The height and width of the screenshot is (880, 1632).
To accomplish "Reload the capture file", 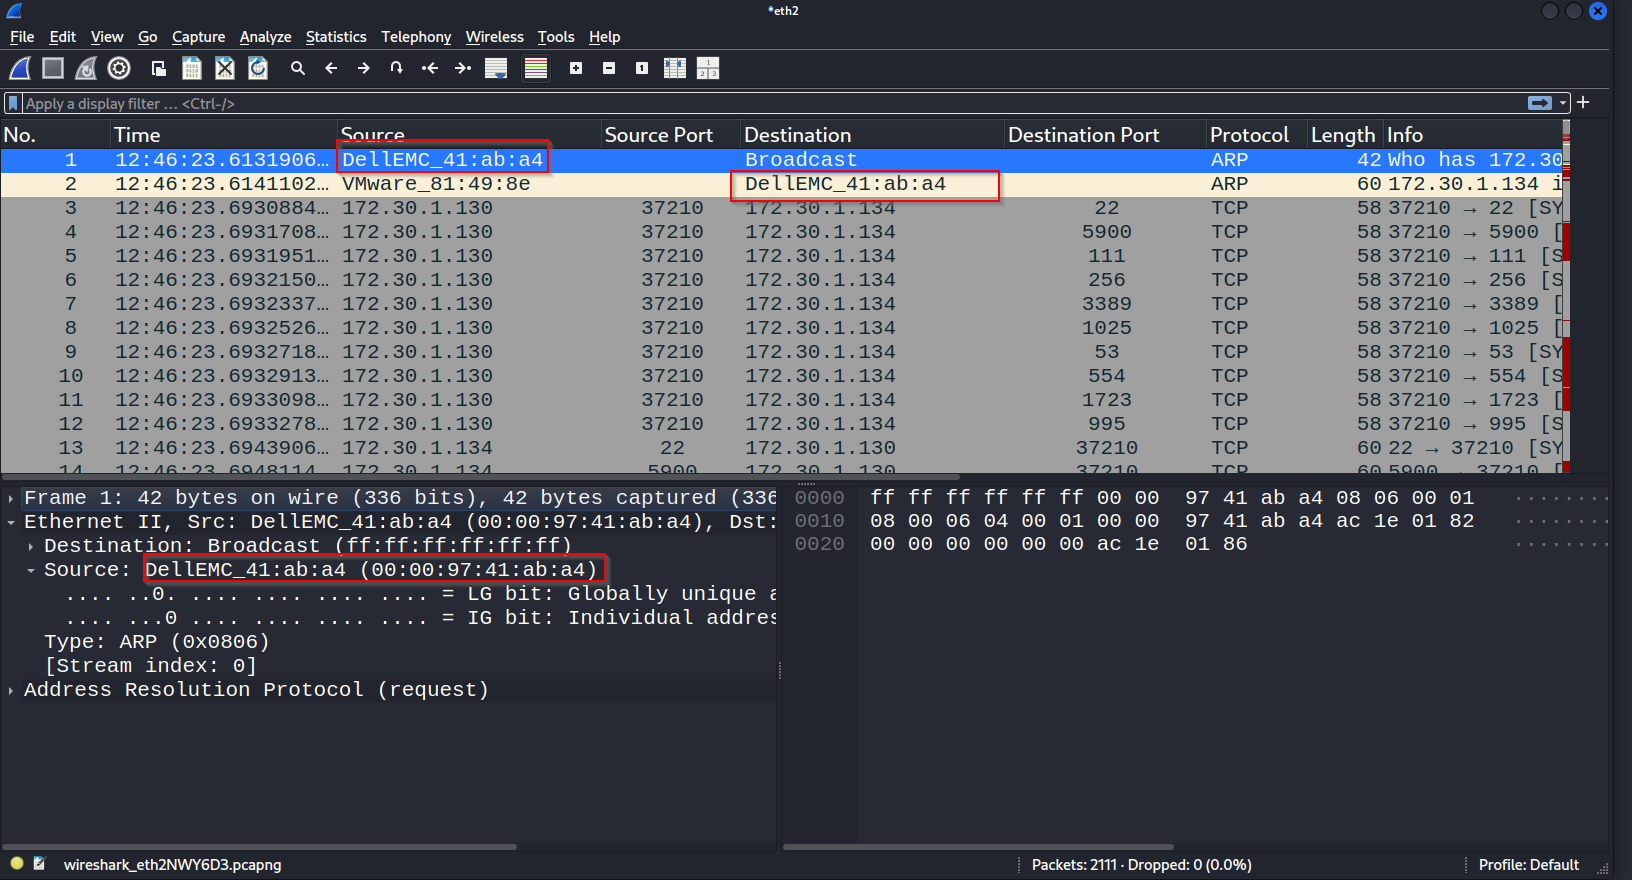I will [x=258, y=68].
